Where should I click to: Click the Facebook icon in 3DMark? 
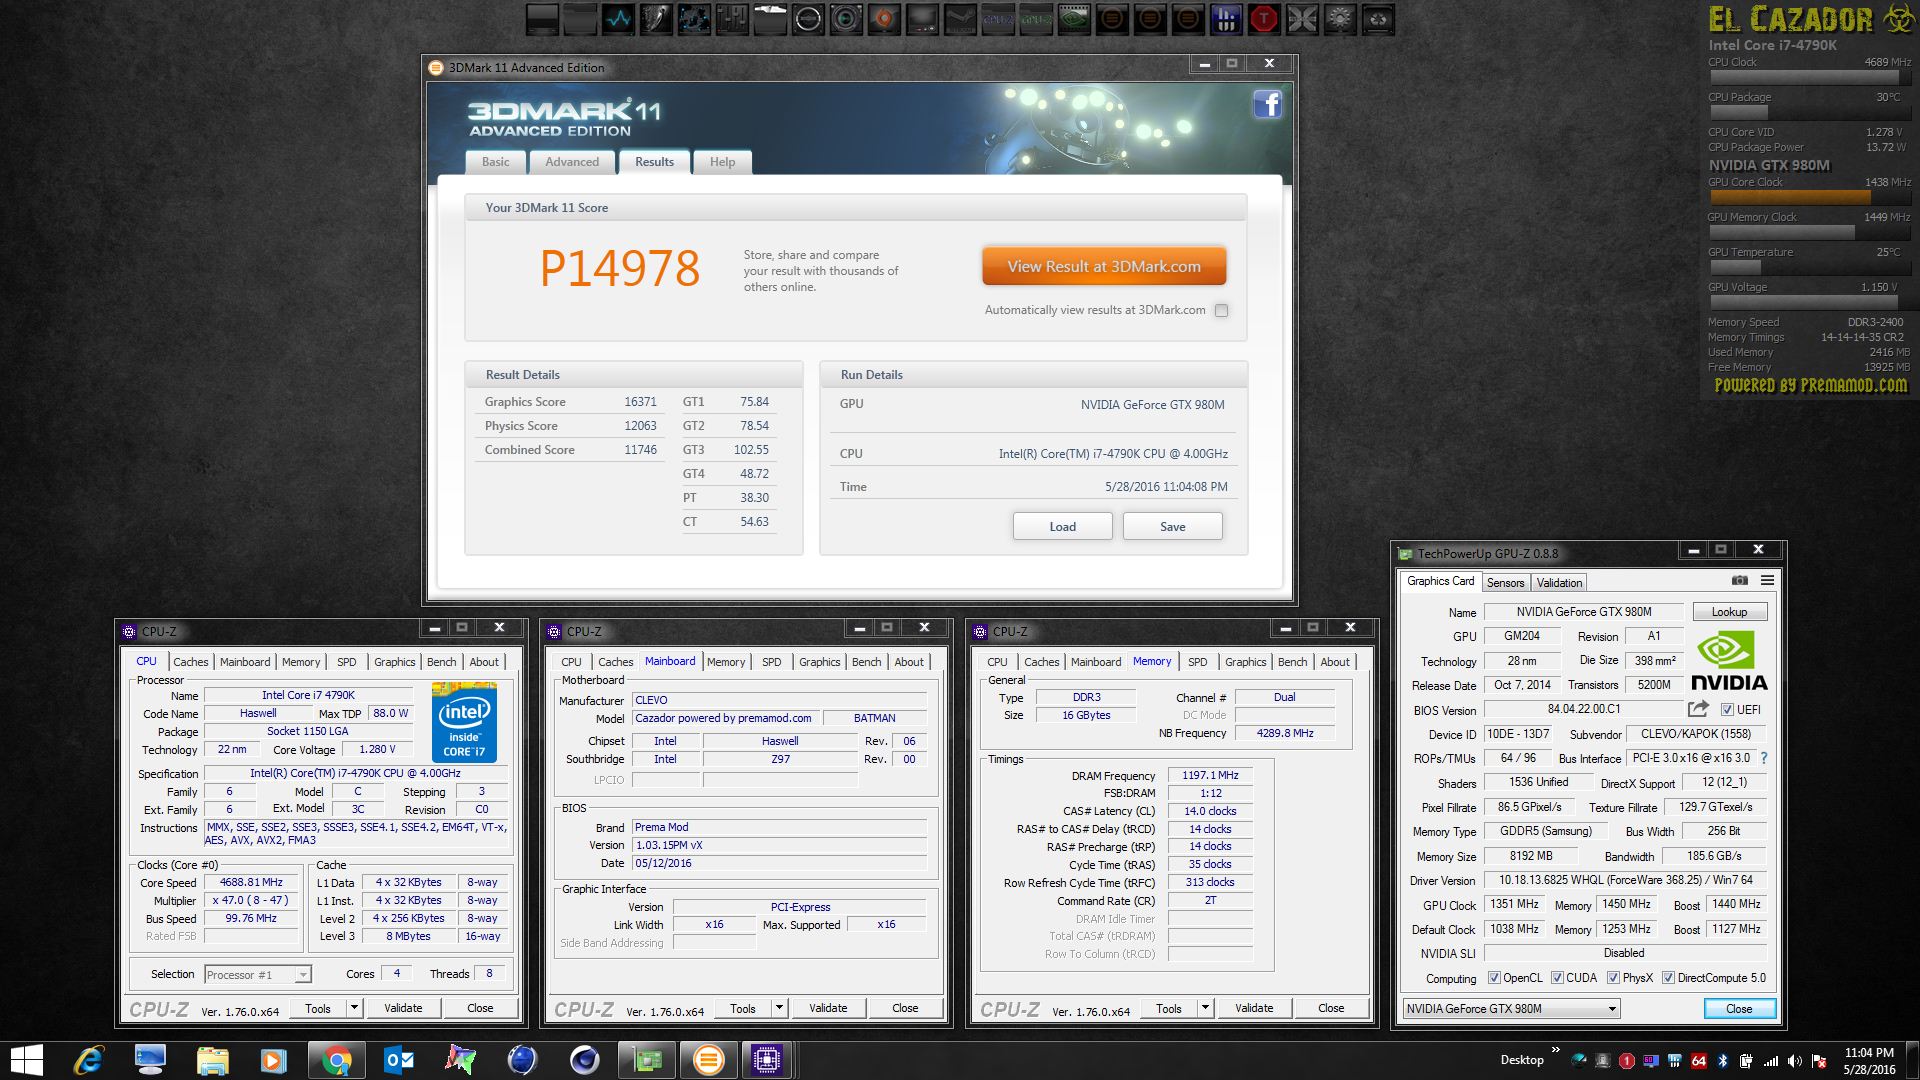tap(1267, 104)
